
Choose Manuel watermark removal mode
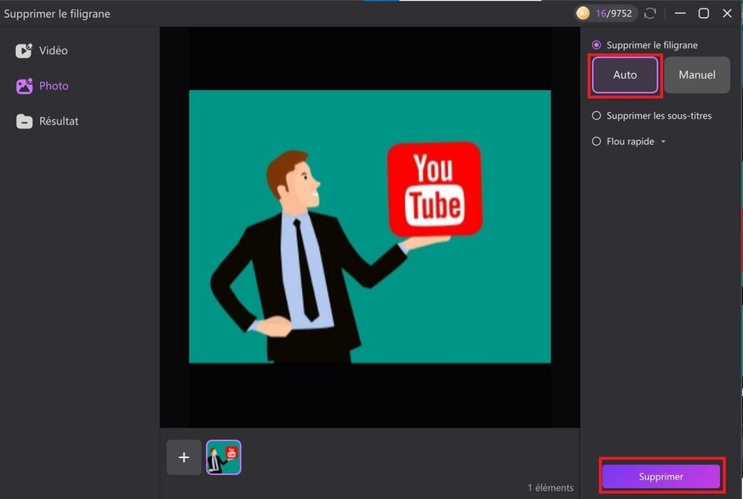pos(697,75)
